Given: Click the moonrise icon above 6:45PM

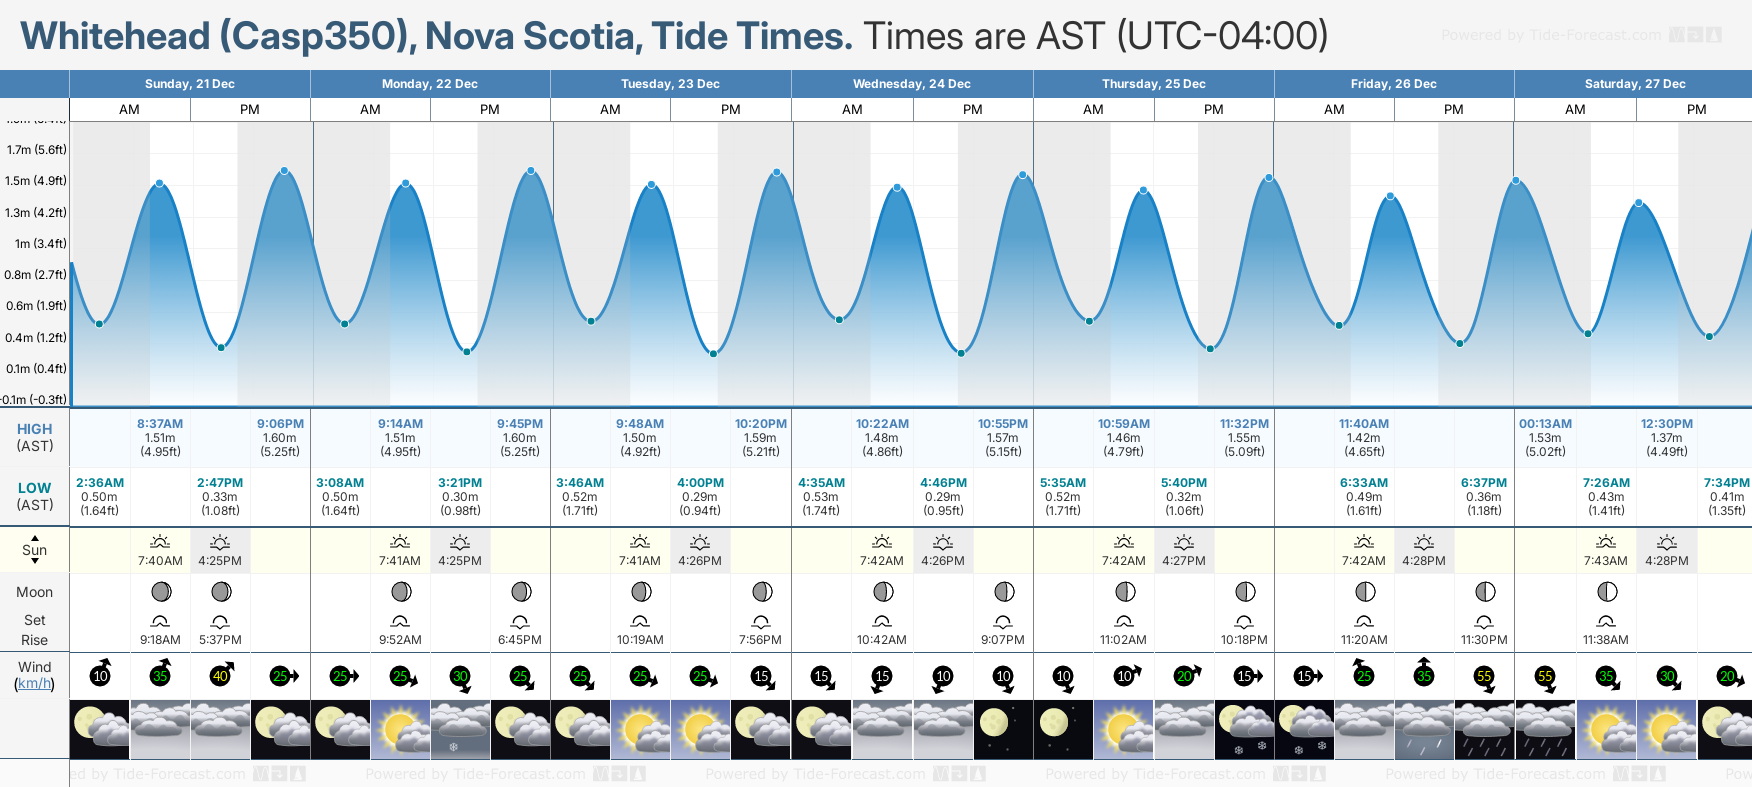Looking at the screenshot, I should (x=520, y=621).
